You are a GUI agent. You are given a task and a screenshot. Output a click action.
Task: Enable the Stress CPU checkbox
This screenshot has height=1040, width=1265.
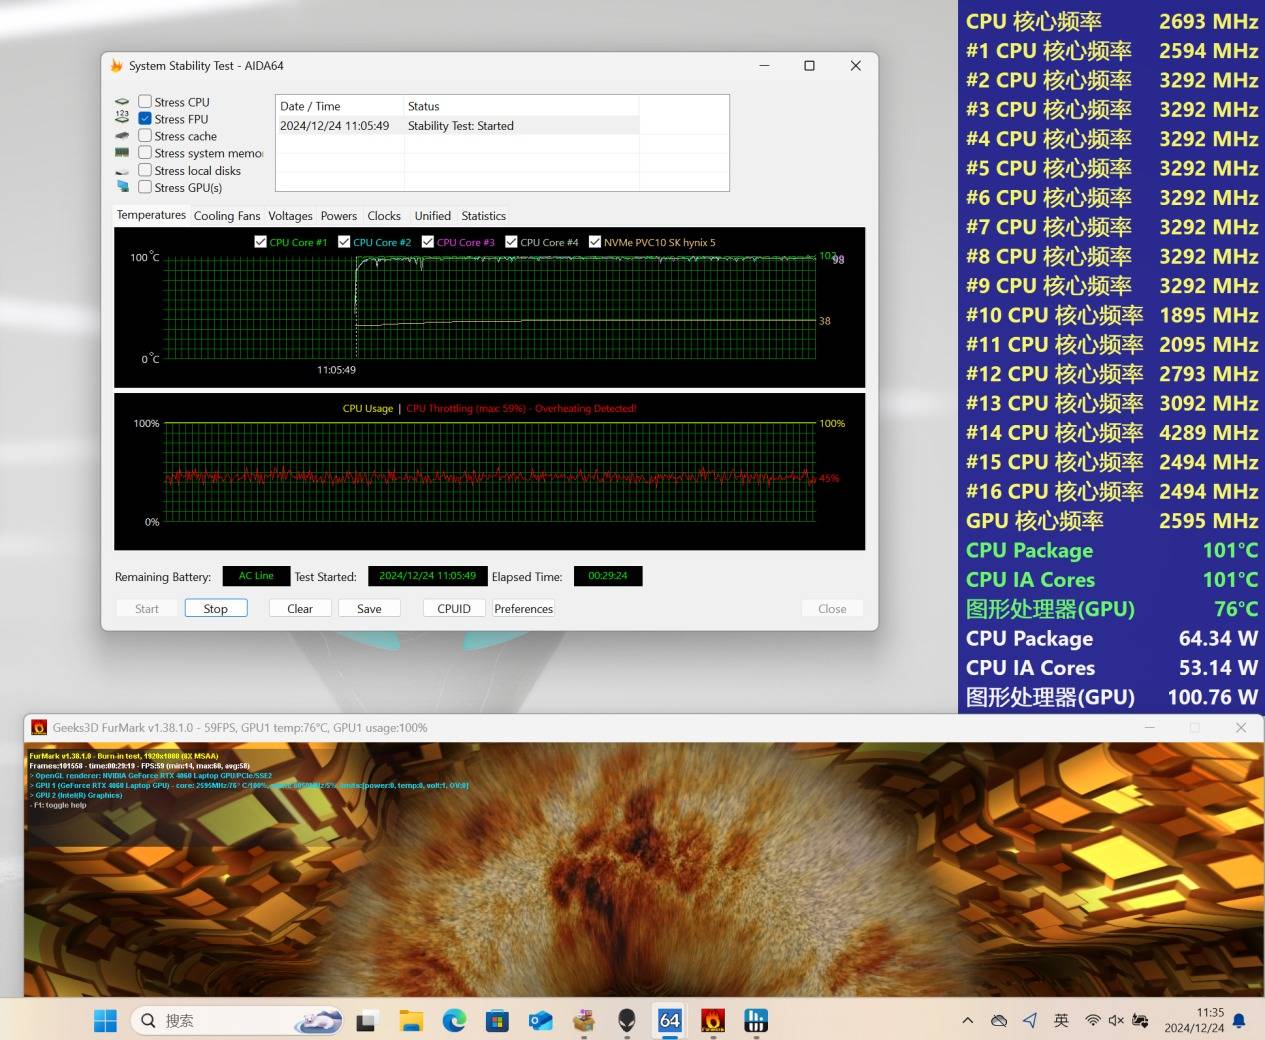146,102
